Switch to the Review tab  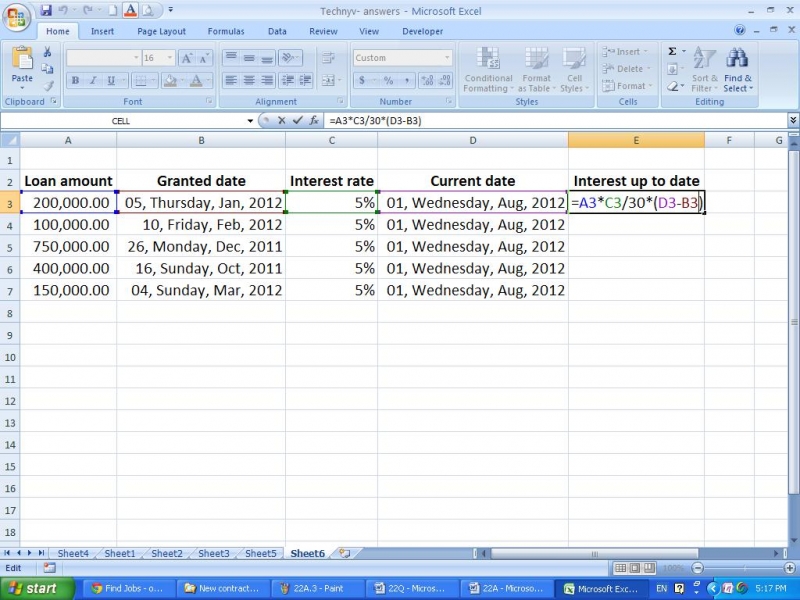tap(323, 31)
